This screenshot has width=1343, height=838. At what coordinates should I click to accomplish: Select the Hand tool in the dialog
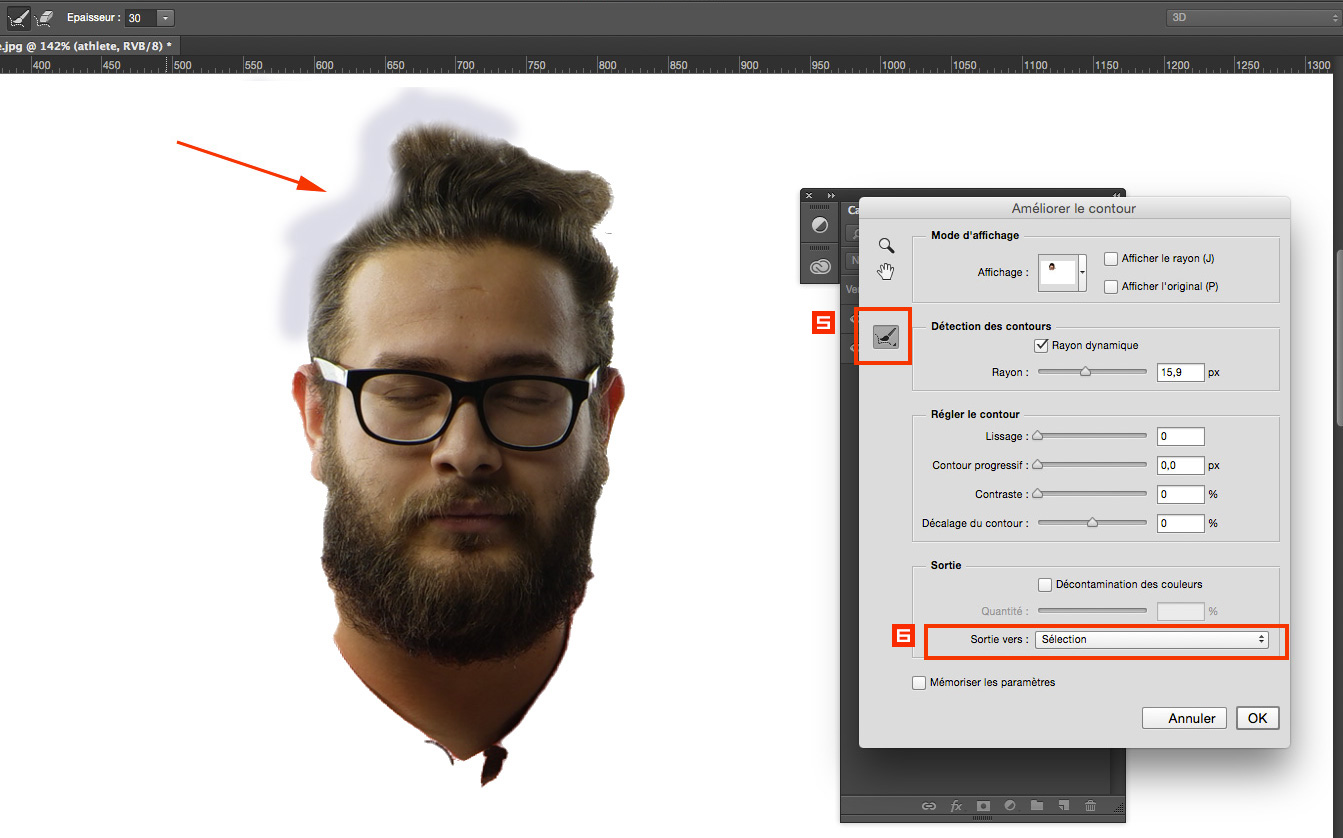pos(885,271)
